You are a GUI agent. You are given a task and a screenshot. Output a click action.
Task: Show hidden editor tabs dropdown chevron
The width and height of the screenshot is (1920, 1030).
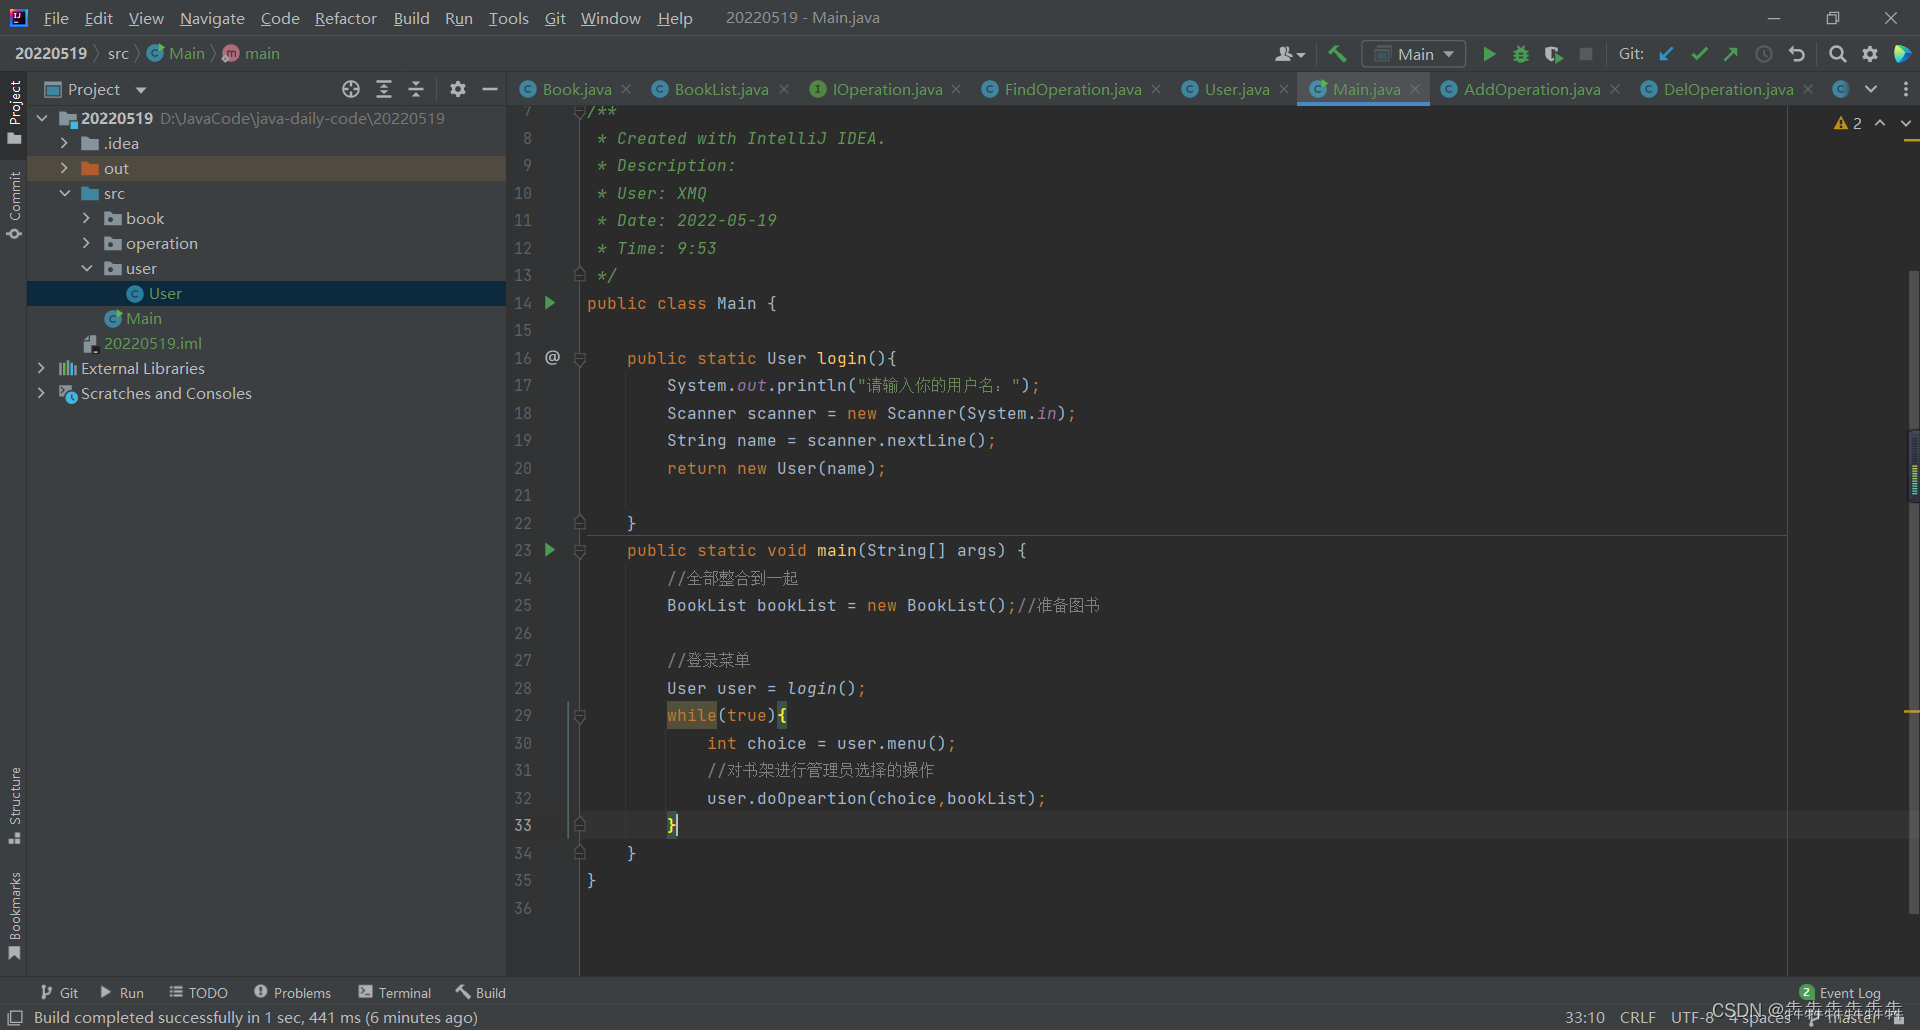[x=1871, y=89]
